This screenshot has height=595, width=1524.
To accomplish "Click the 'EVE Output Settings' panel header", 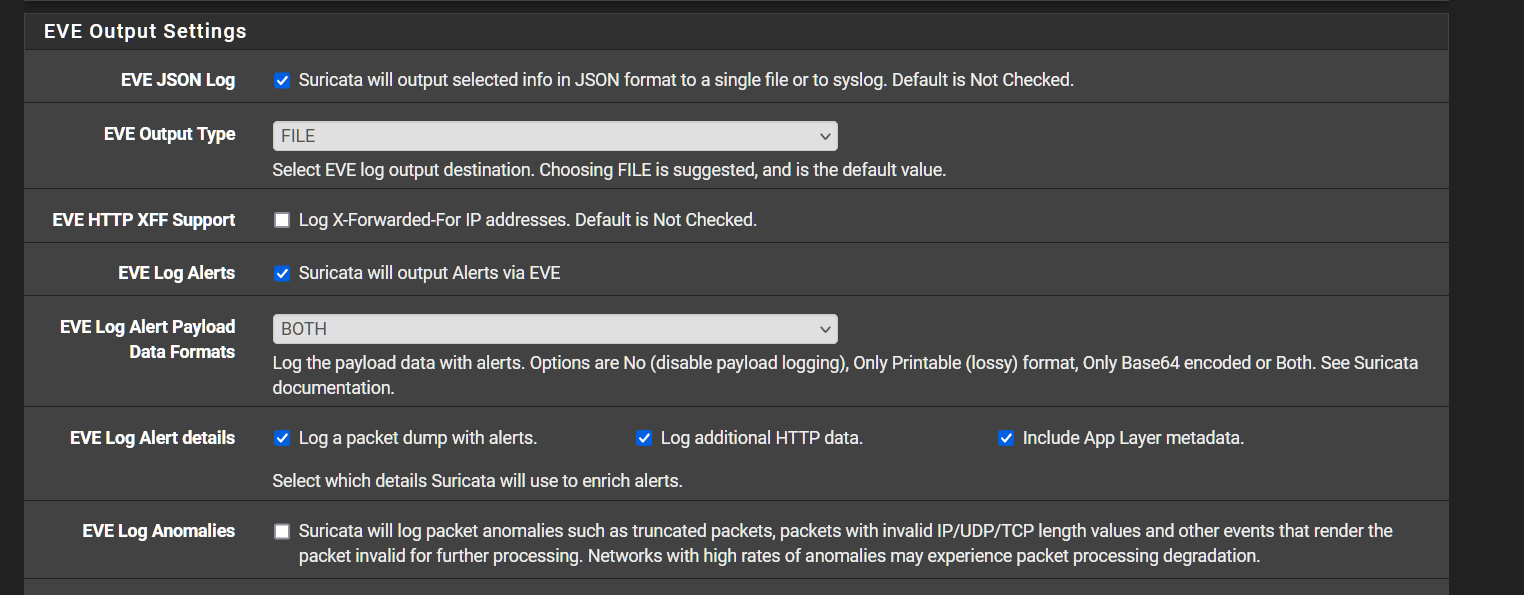I will pos(145,32).
